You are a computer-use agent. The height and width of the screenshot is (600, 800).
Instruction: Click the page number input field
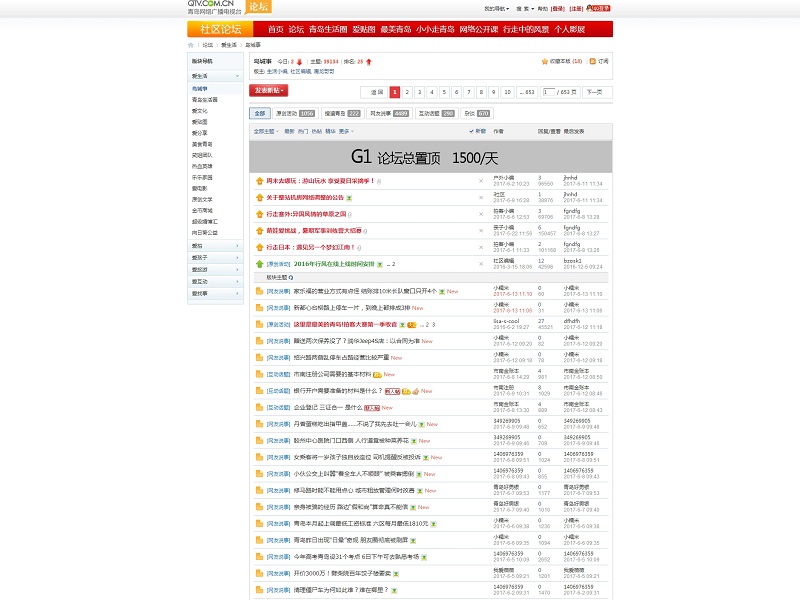[548, 92]
